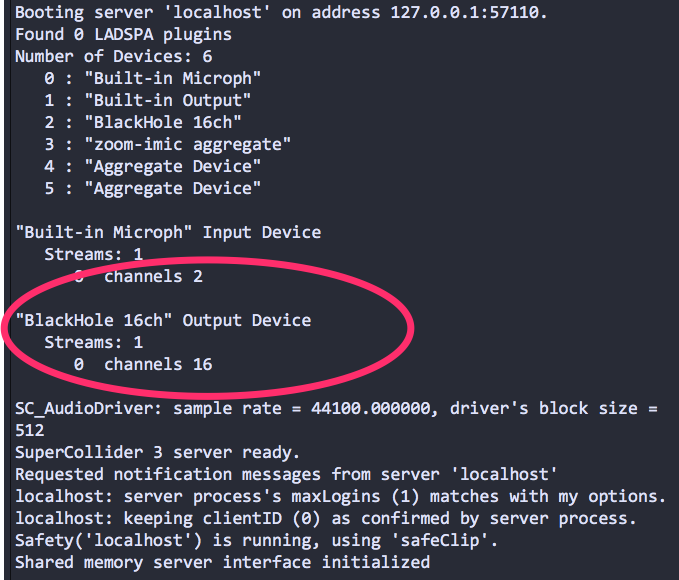The height and width of the screenshot is (580, 679).
Task: Click the 'zoom-imic aggregate' device entry
Action: coord(167,144)
